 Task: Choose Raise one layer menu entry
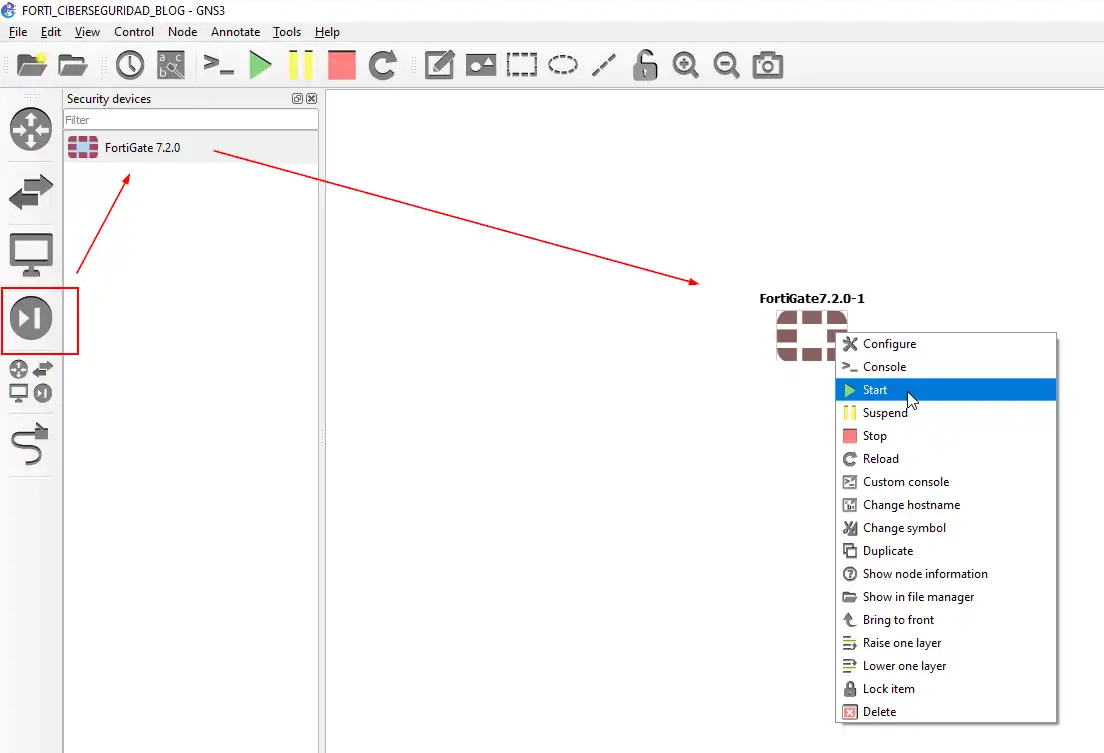[946, 643]
